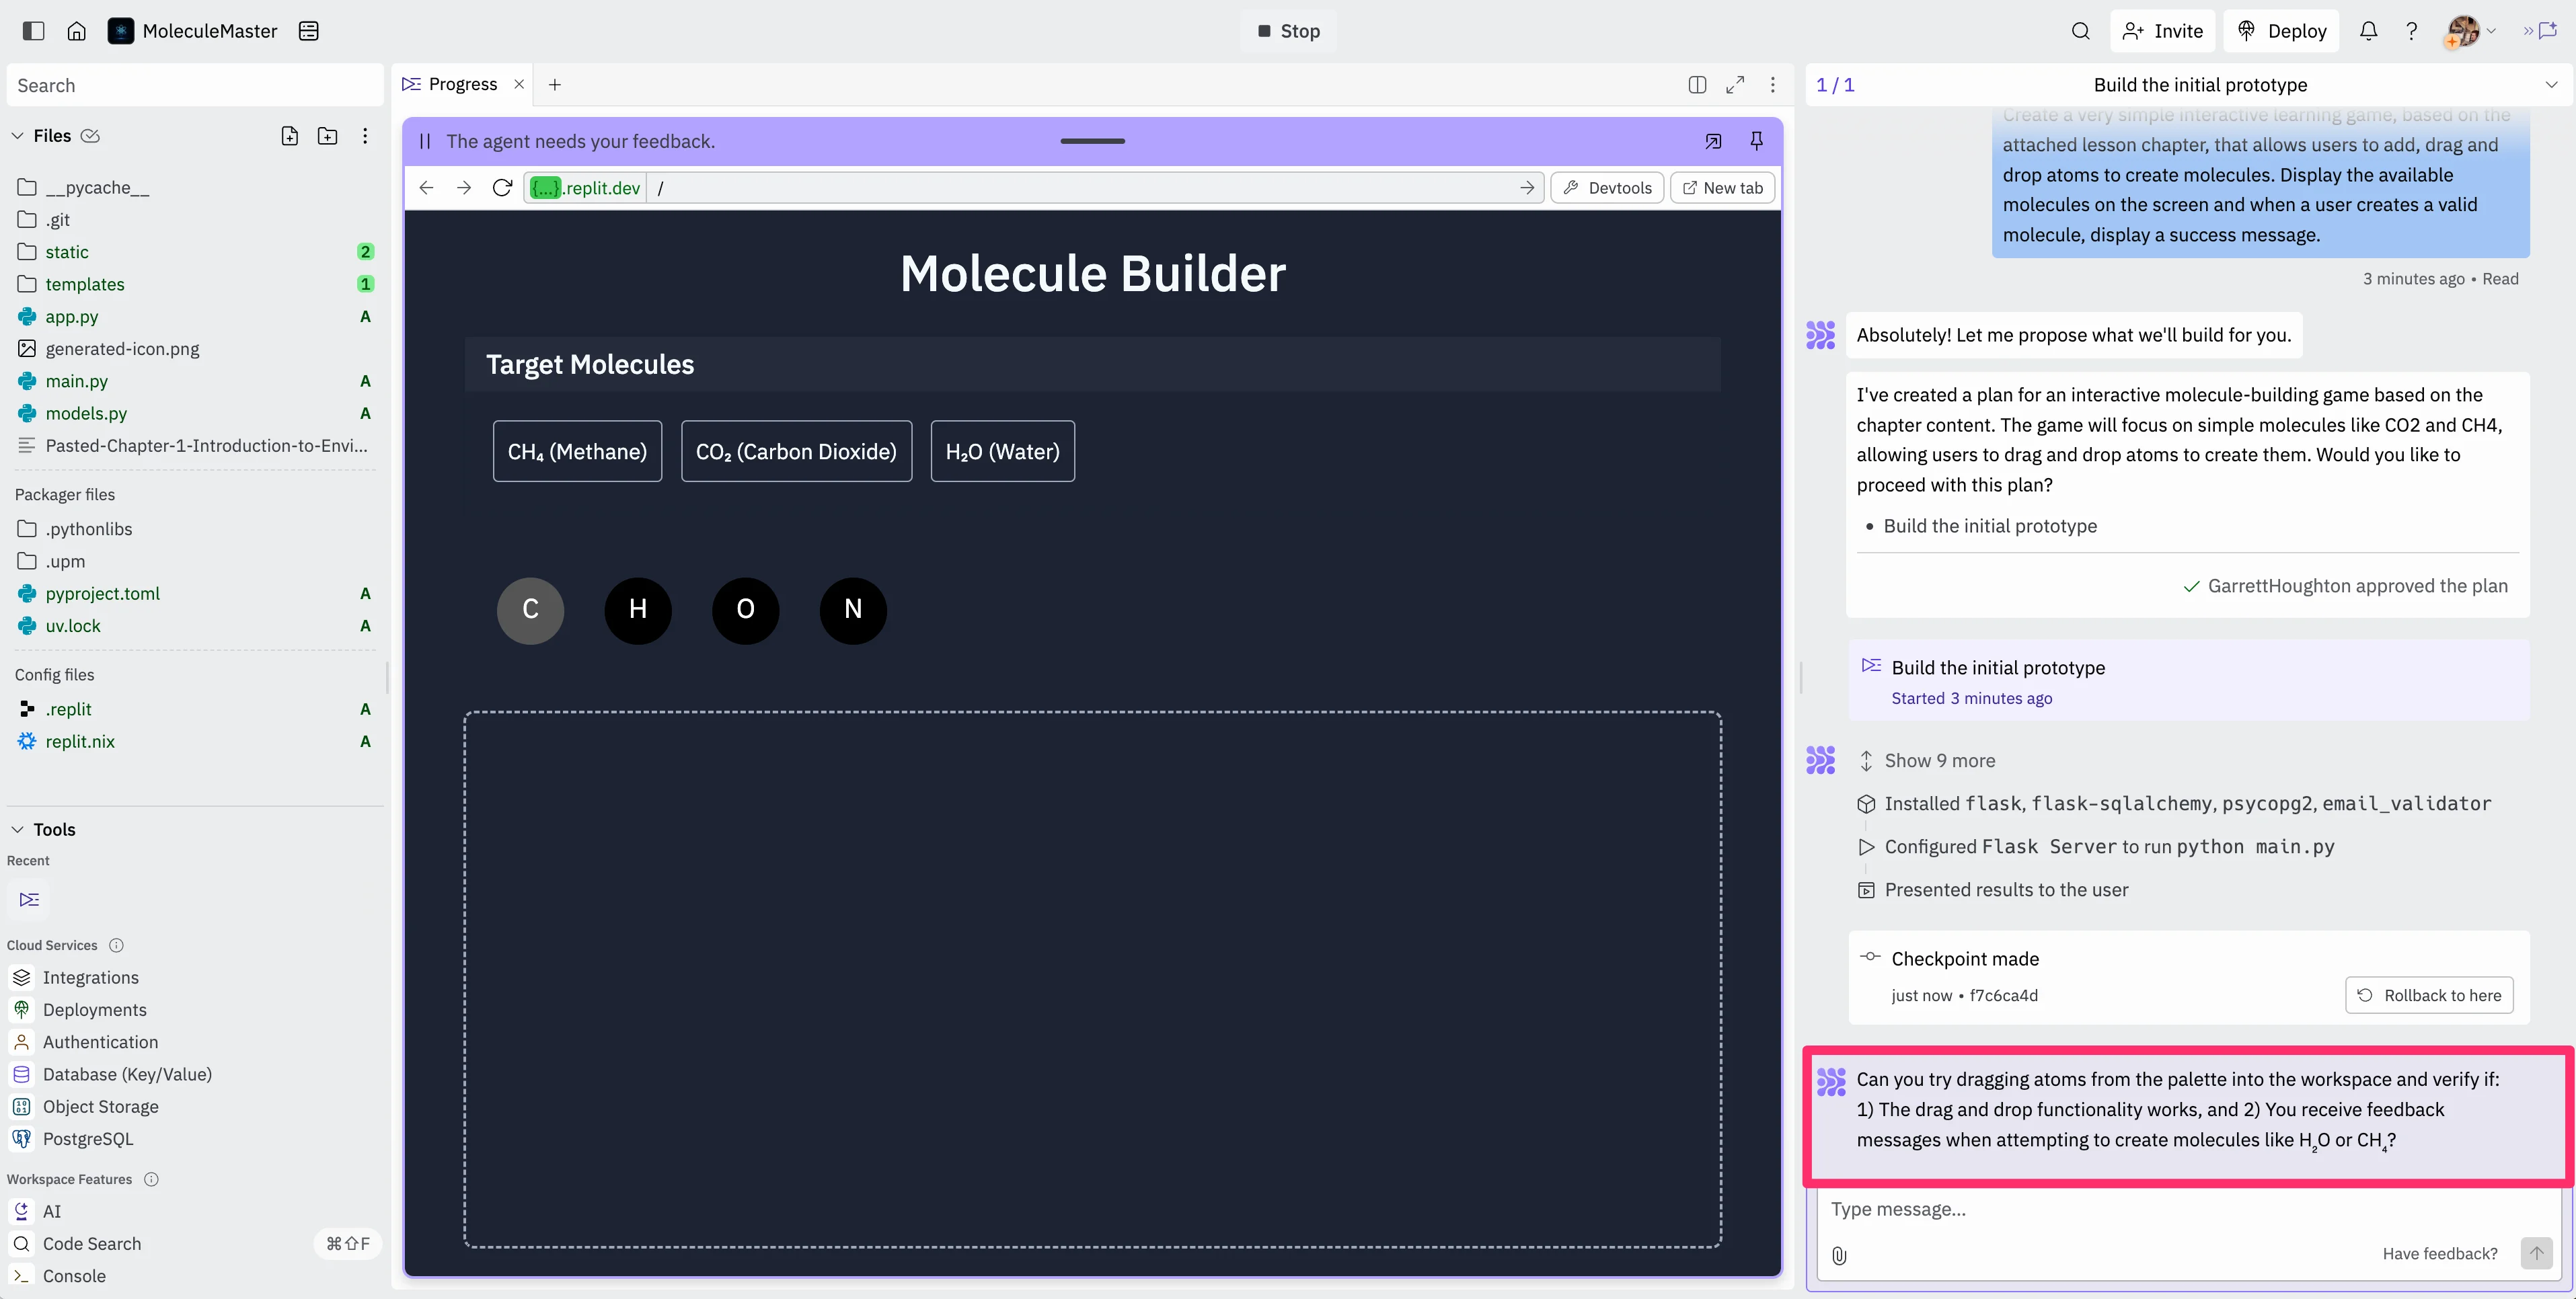This screenshot has height=1299, width=2576.
Task: Click Rollback to here button
Action: coord(2429,995)
